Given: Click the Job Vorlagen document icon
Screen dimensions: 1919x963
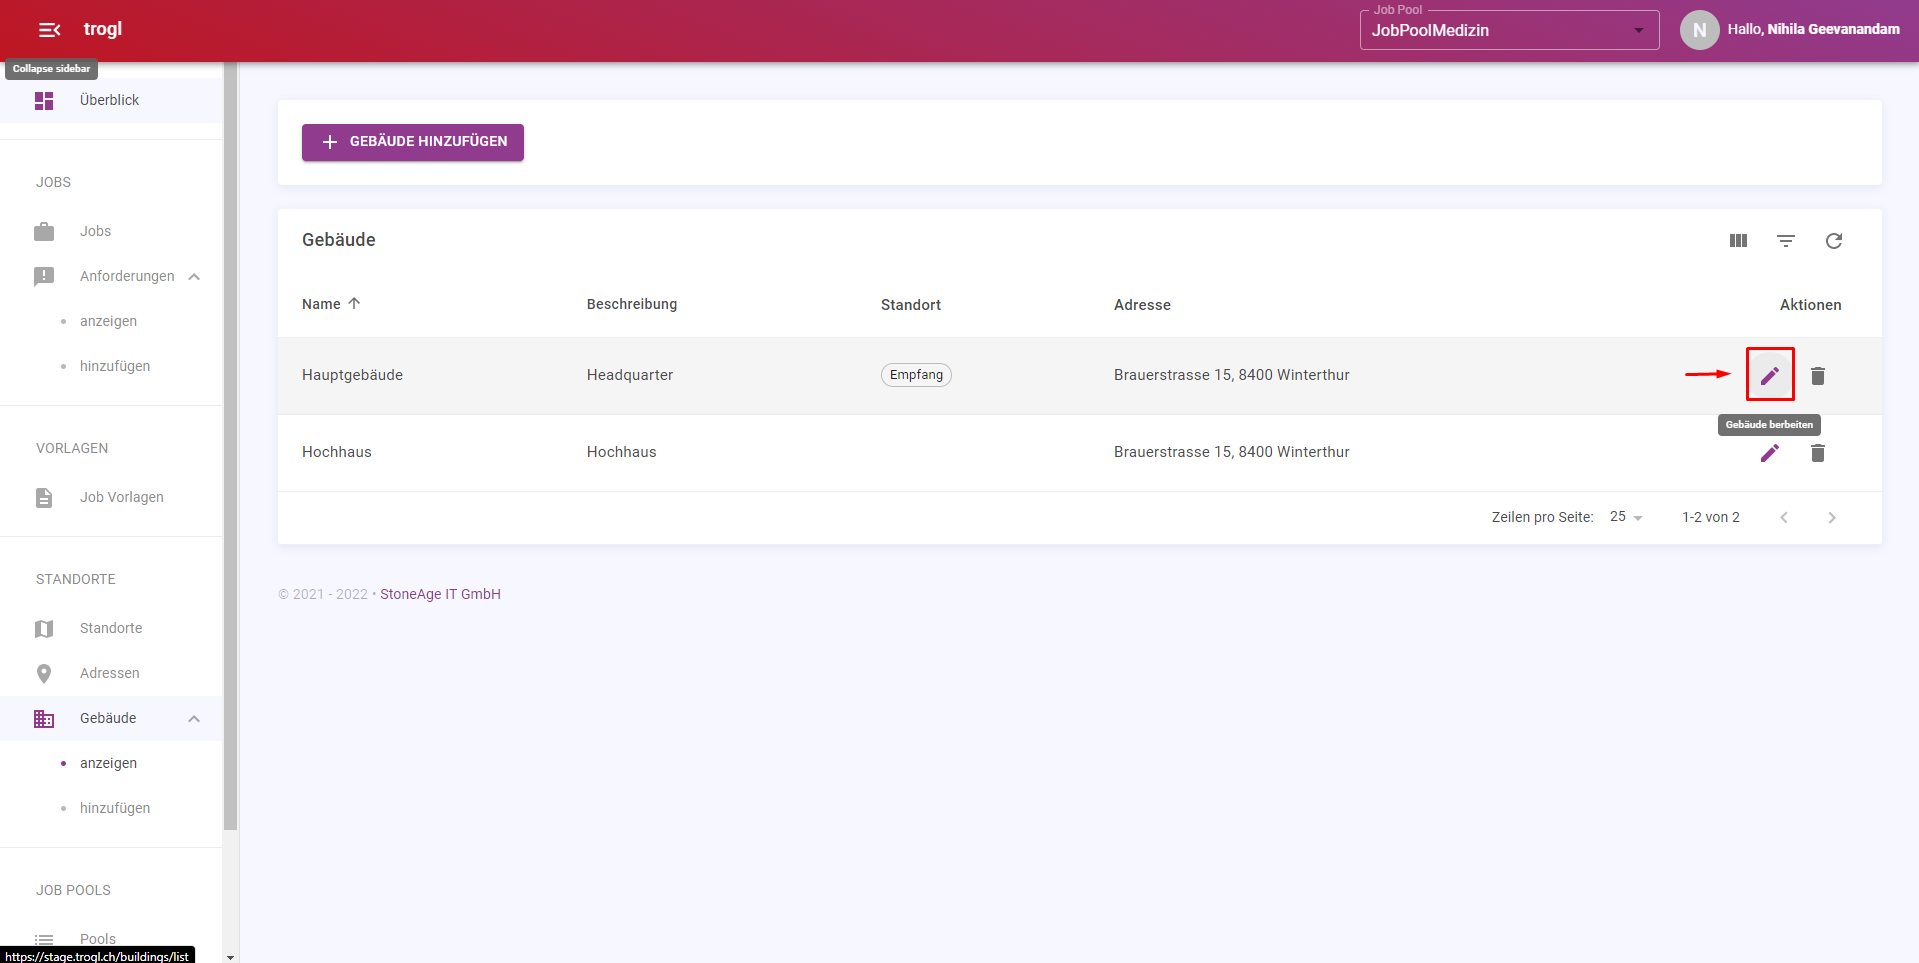Looking at the screenshot, I should (x=44, y=498).
